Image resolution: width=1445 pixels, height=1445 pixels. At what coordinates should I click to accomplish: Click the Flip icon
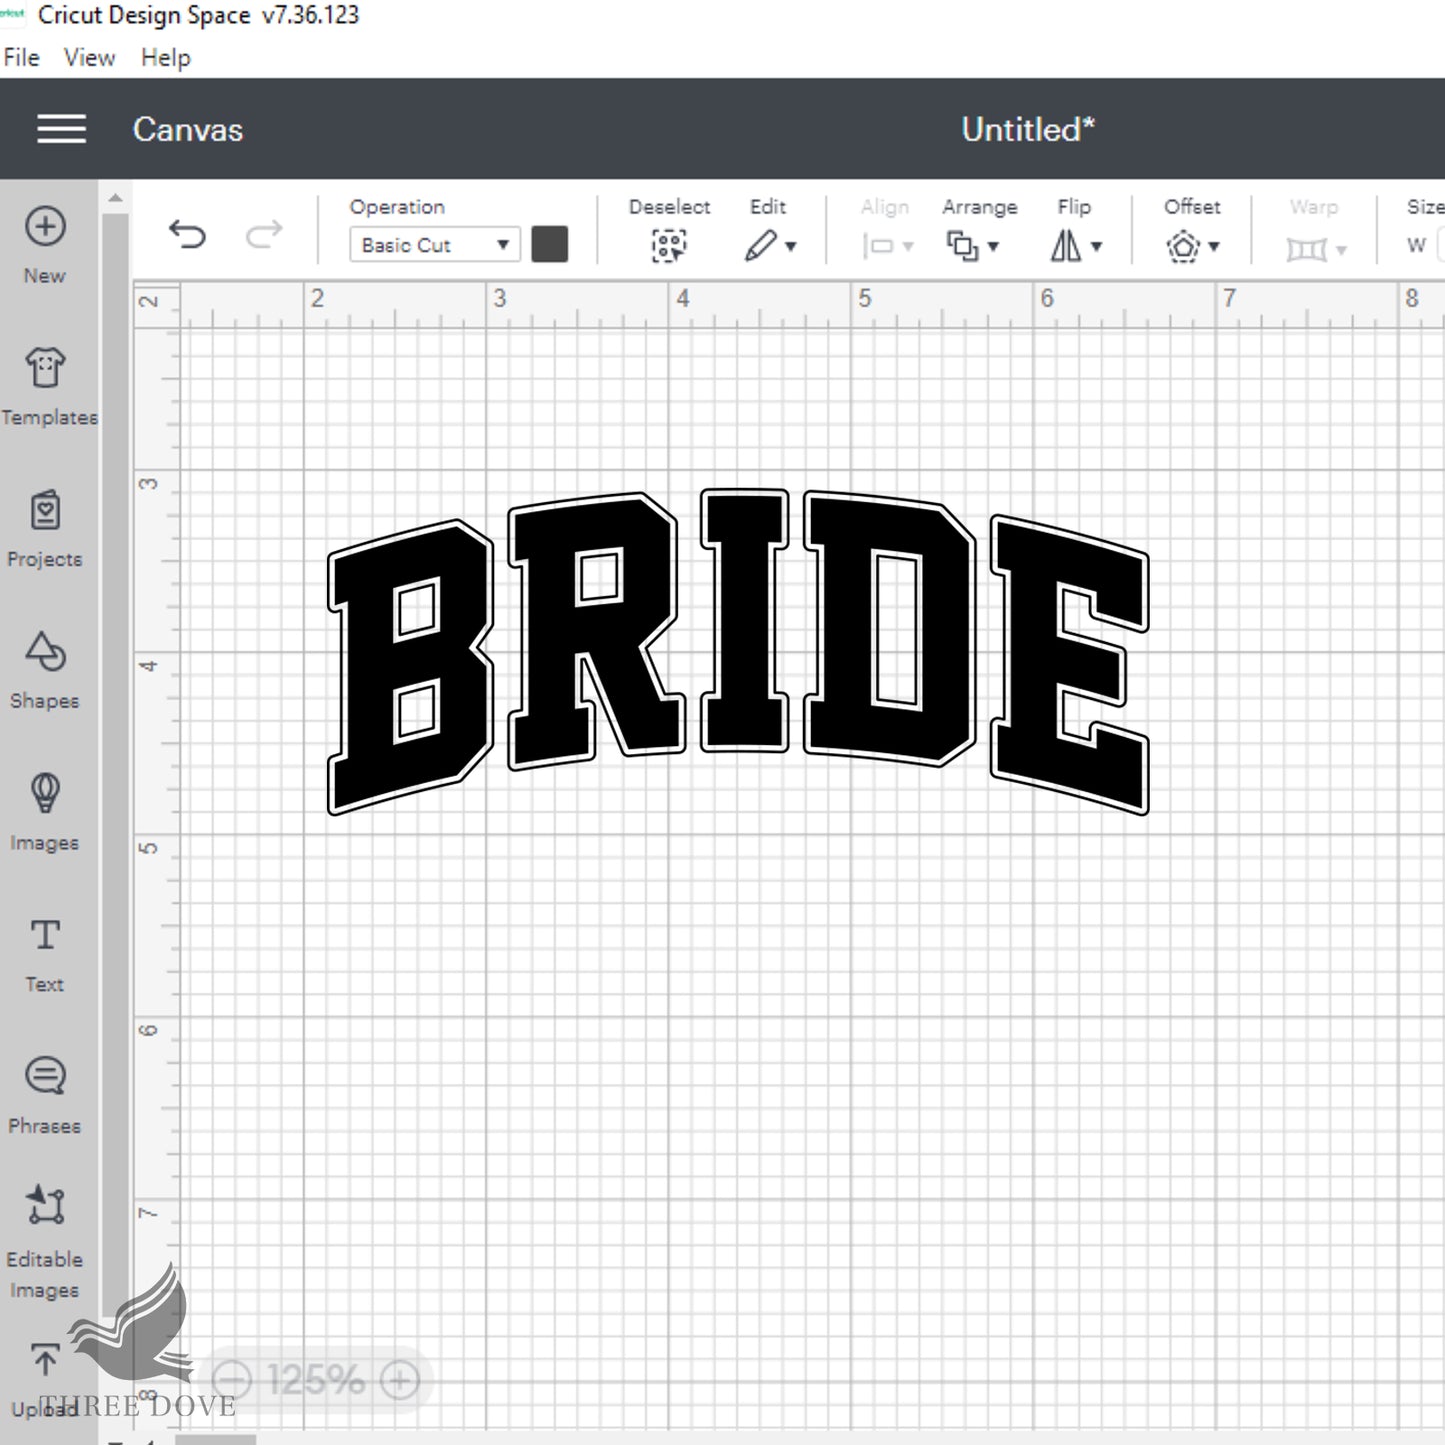coord(1066,246)
